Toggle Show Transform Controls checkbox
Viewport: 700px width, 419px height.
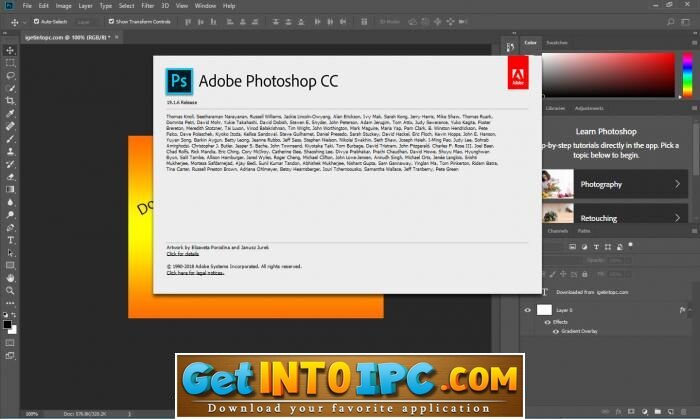pyautogui.click(x=111, y=21)
